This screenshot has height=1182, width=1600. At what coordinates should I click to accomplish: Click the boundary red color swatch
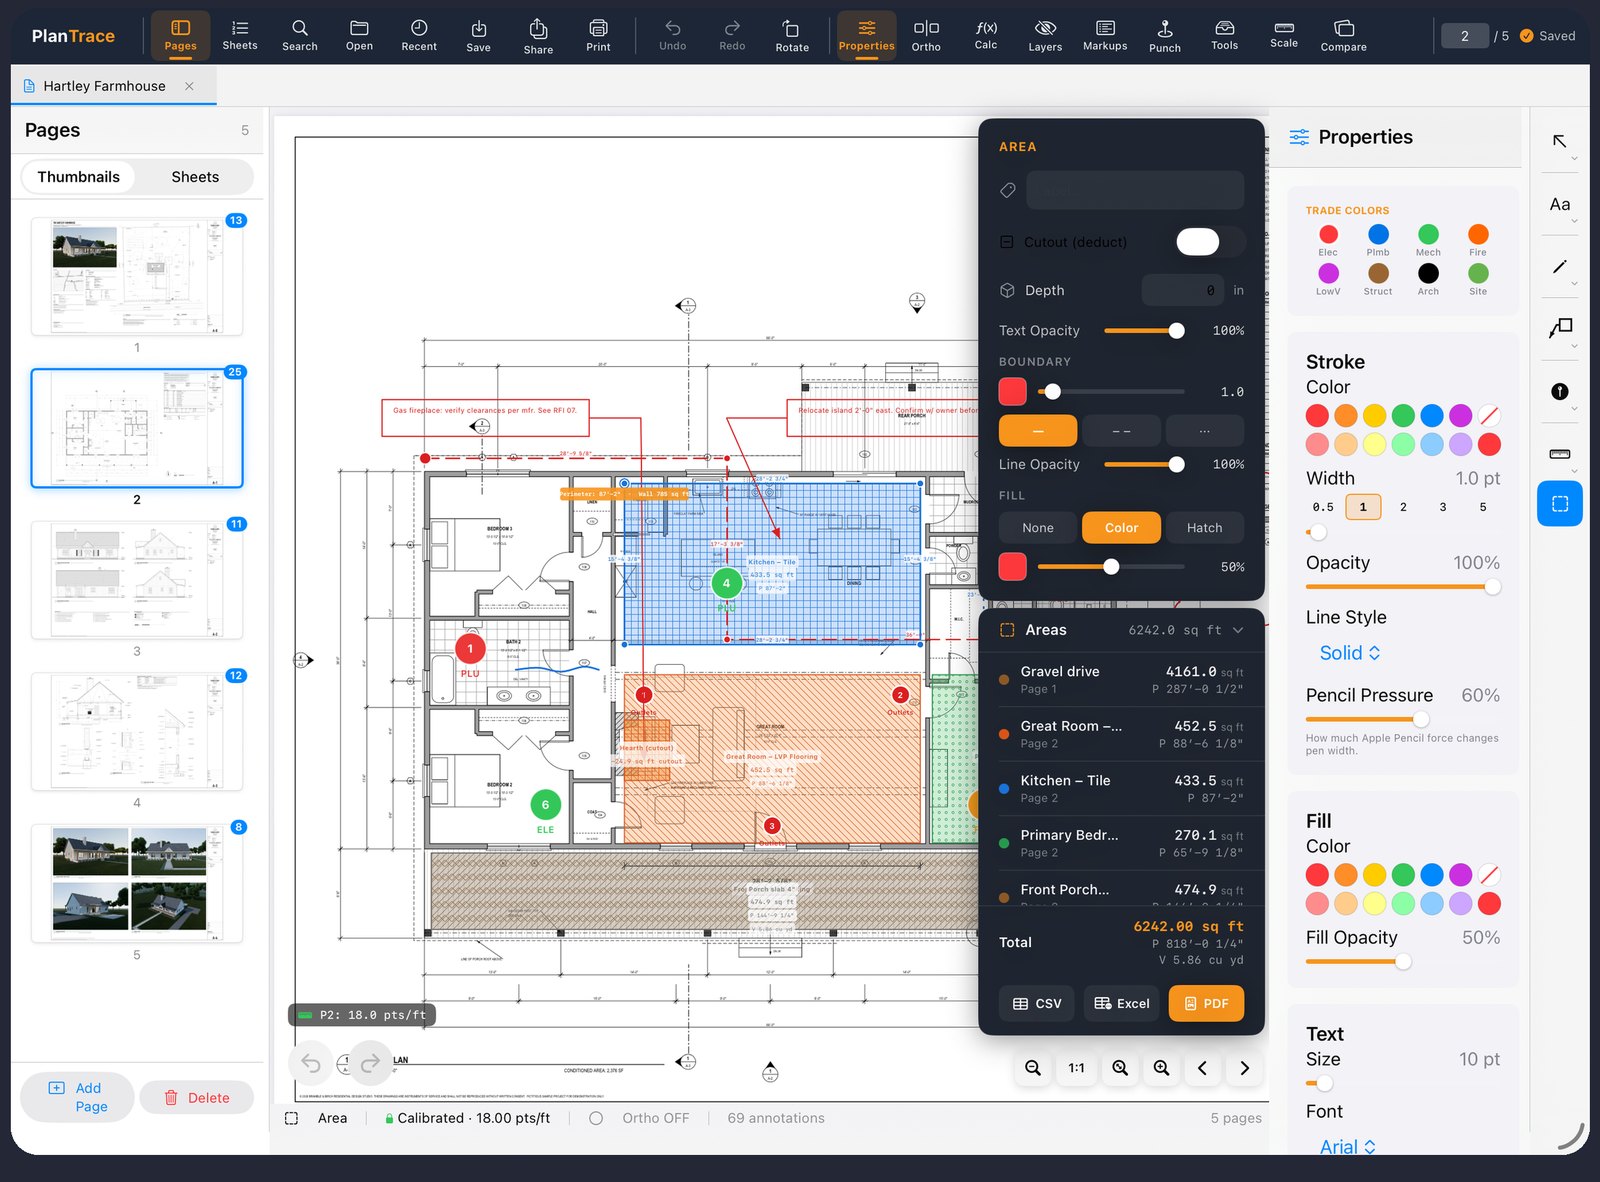1012,392
